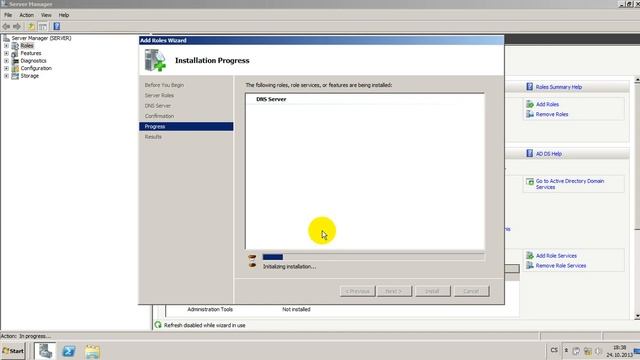Click the Add Role Services link

point(556,256)
